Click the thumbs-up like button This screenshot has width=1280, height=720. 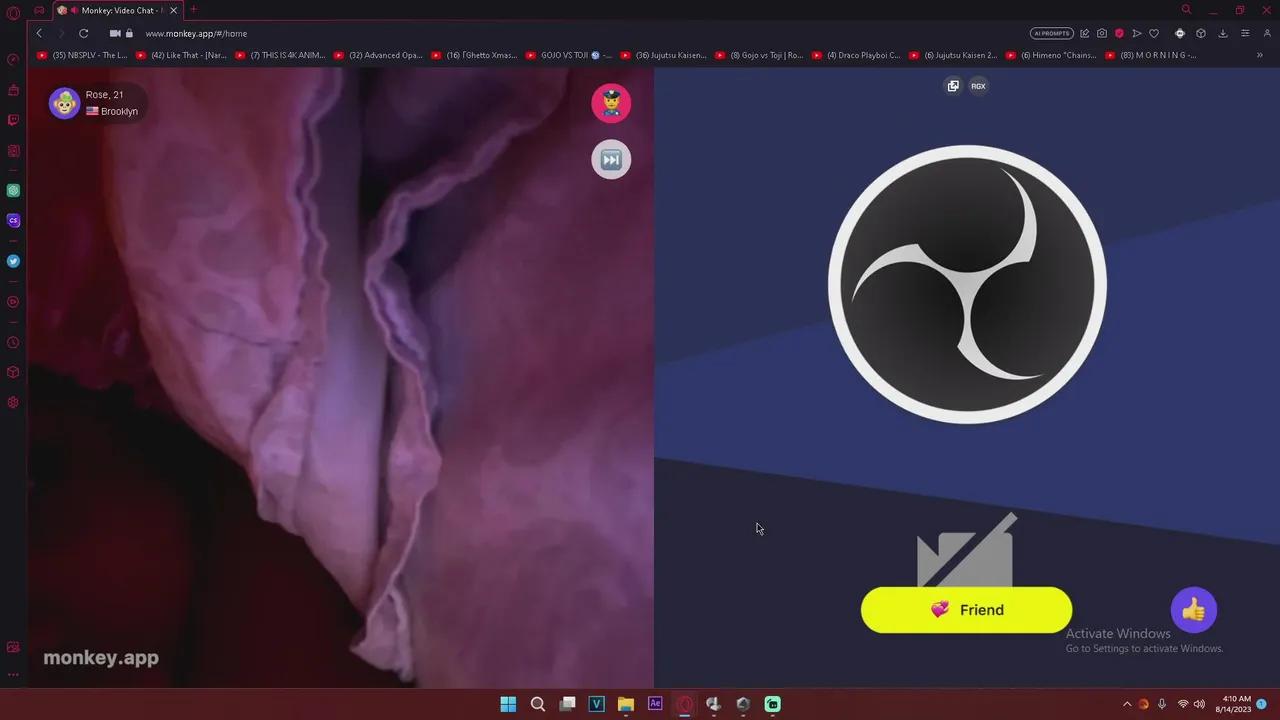click(x=1193, y=610)
